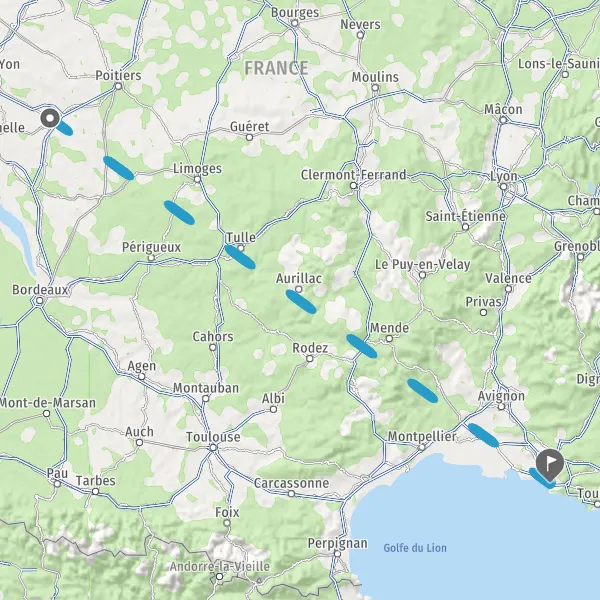Screen dimensions: 600x600
Task: Click the Golfe du Lion label
Action: click(x=415, y=548)
